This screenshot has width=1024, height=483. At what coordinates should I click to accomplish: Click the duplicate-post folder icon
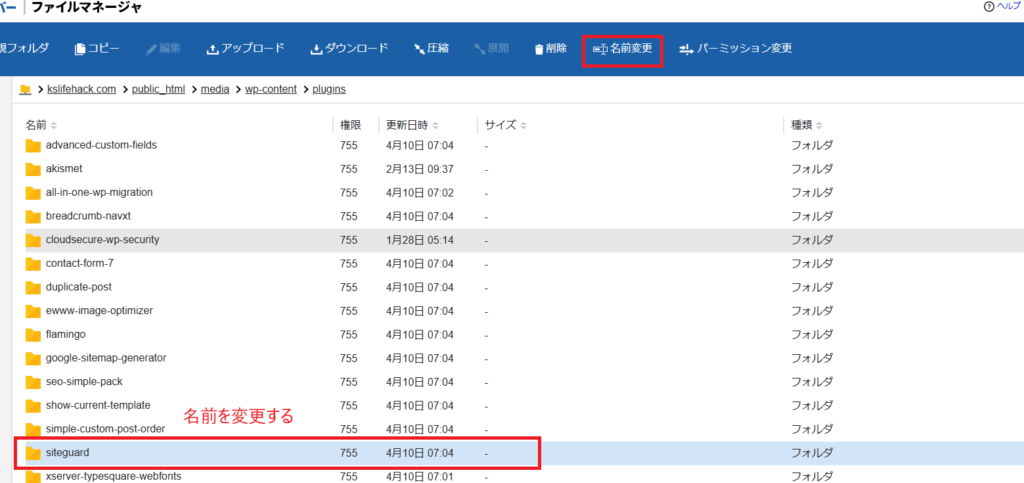[x=33, y=287]
